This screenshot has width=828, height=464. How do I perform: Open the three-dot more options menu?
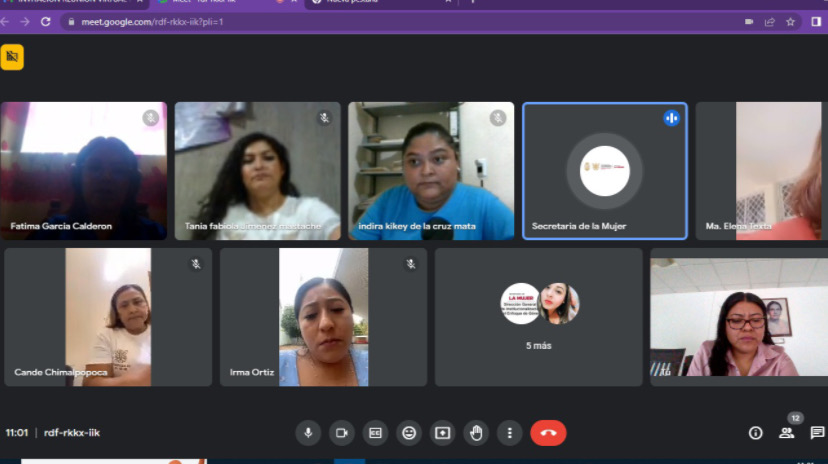[510, 433]
